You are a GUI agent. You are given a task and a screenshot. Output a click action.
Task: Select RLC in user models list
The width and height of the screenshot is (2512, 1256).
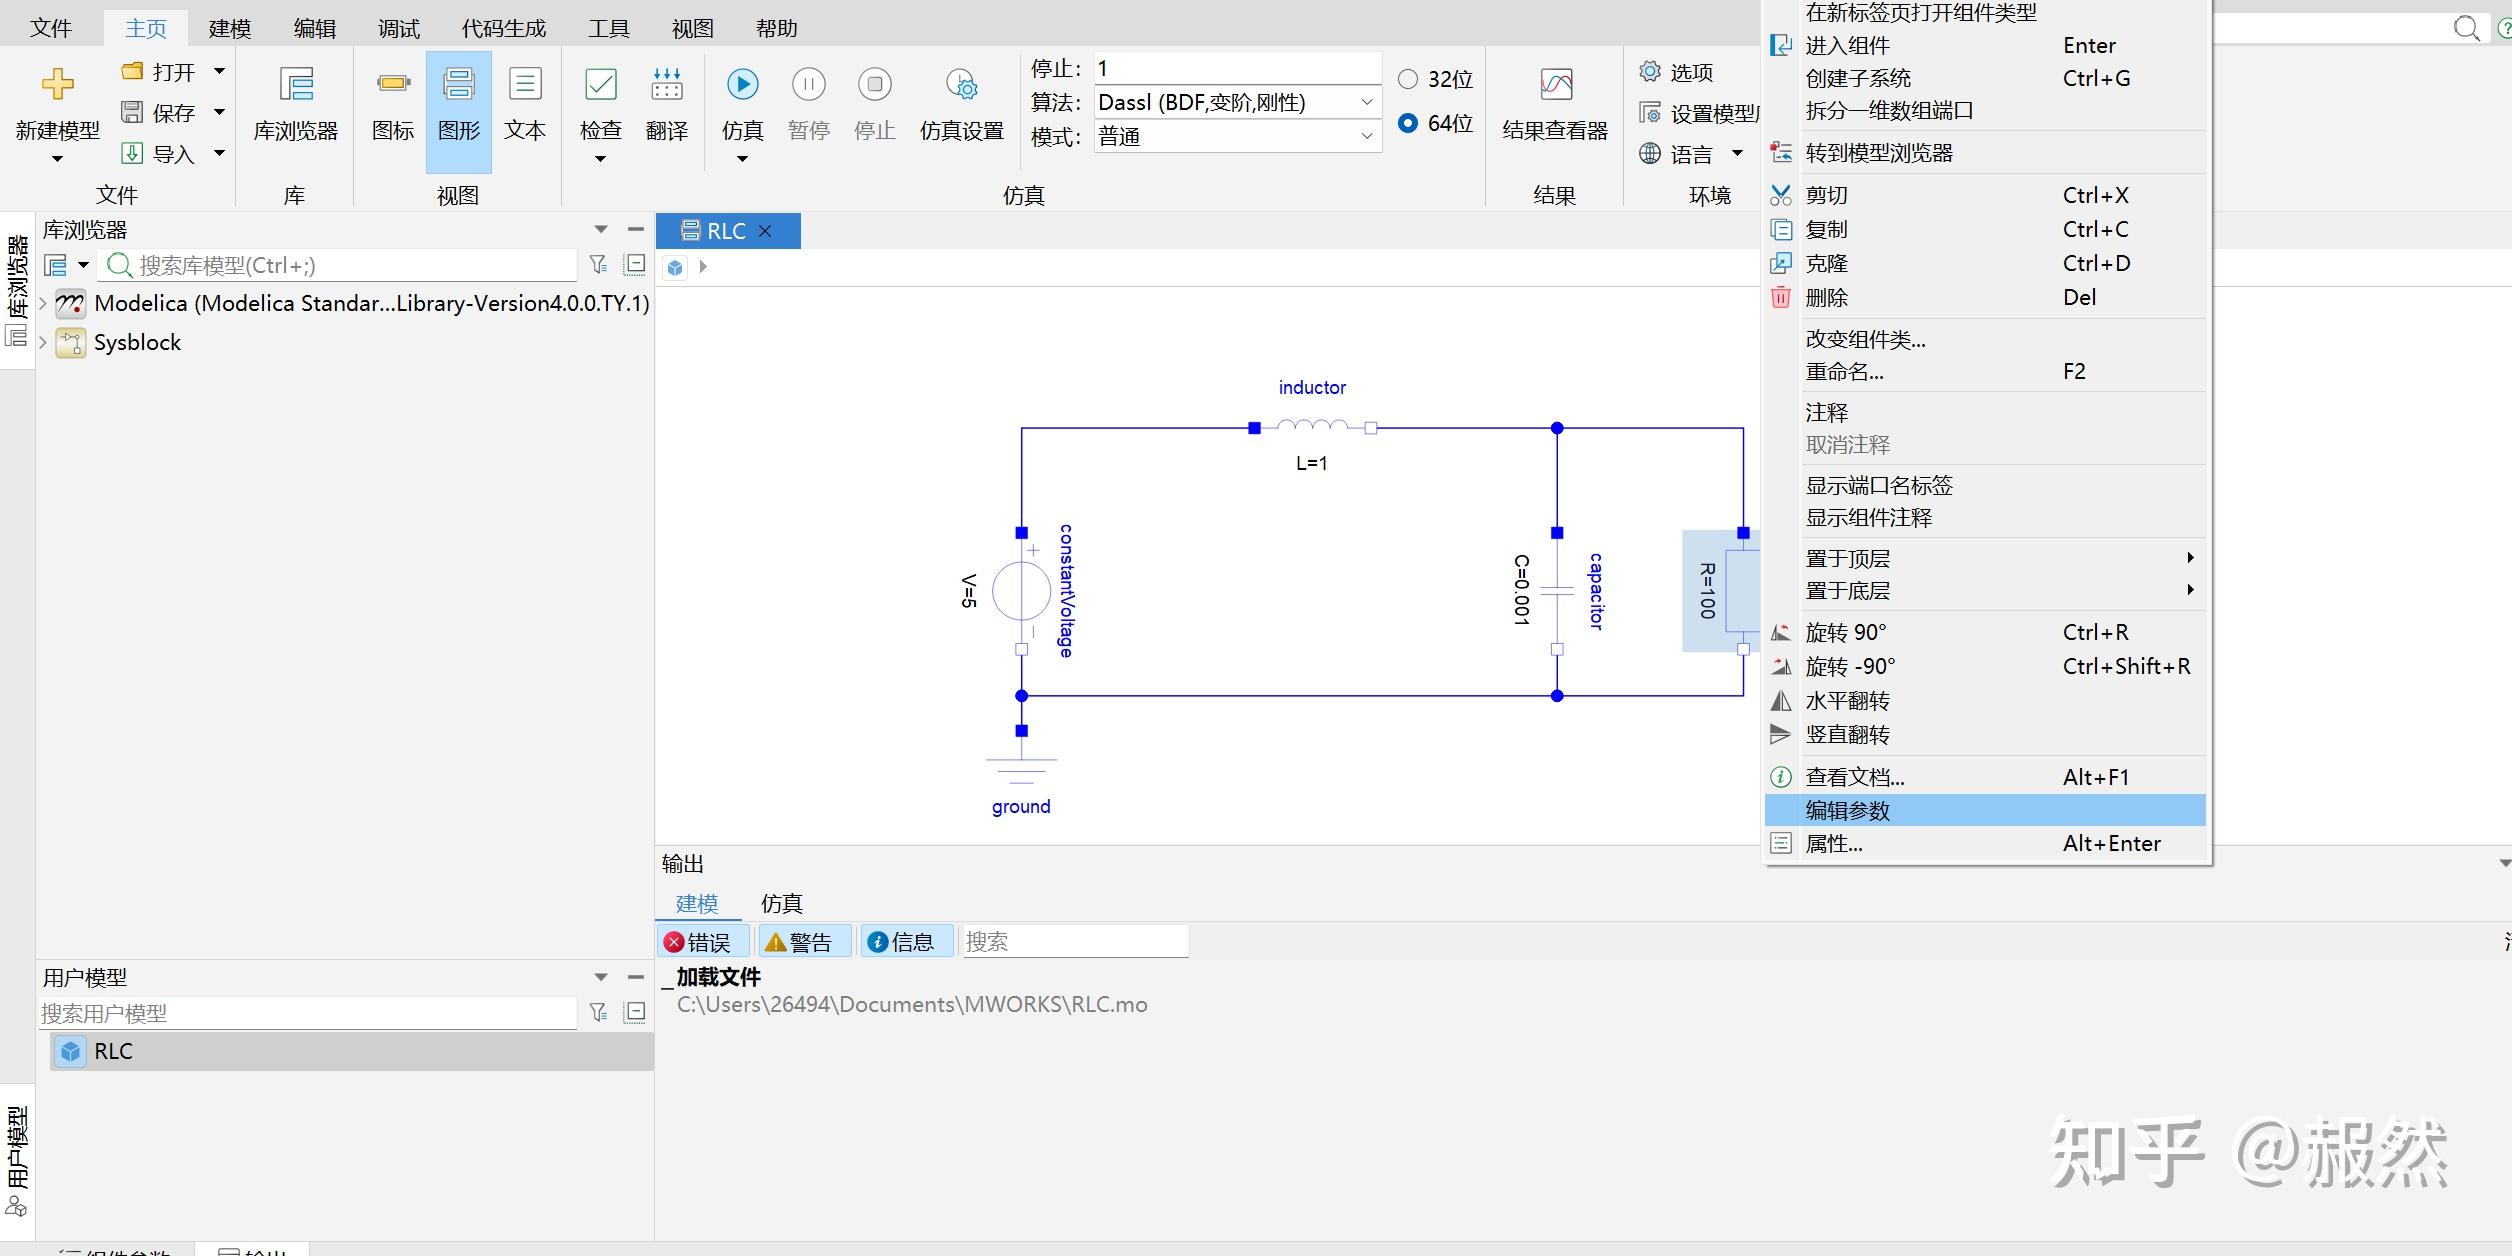[x=352, y=1051]
